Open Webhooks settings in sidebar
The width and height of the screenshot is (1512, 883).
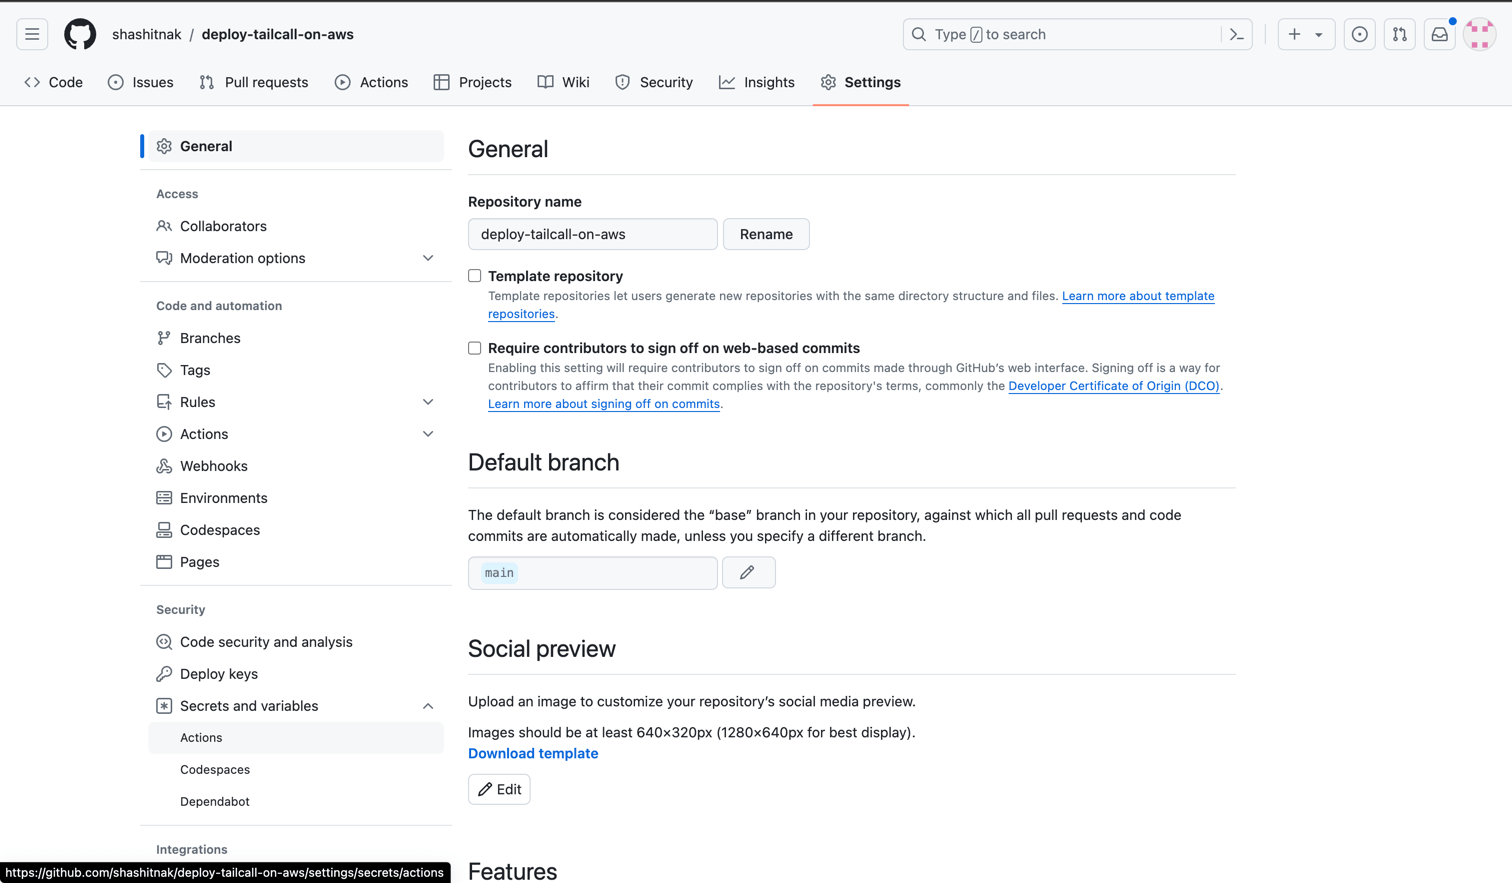[x=213, y=466]
